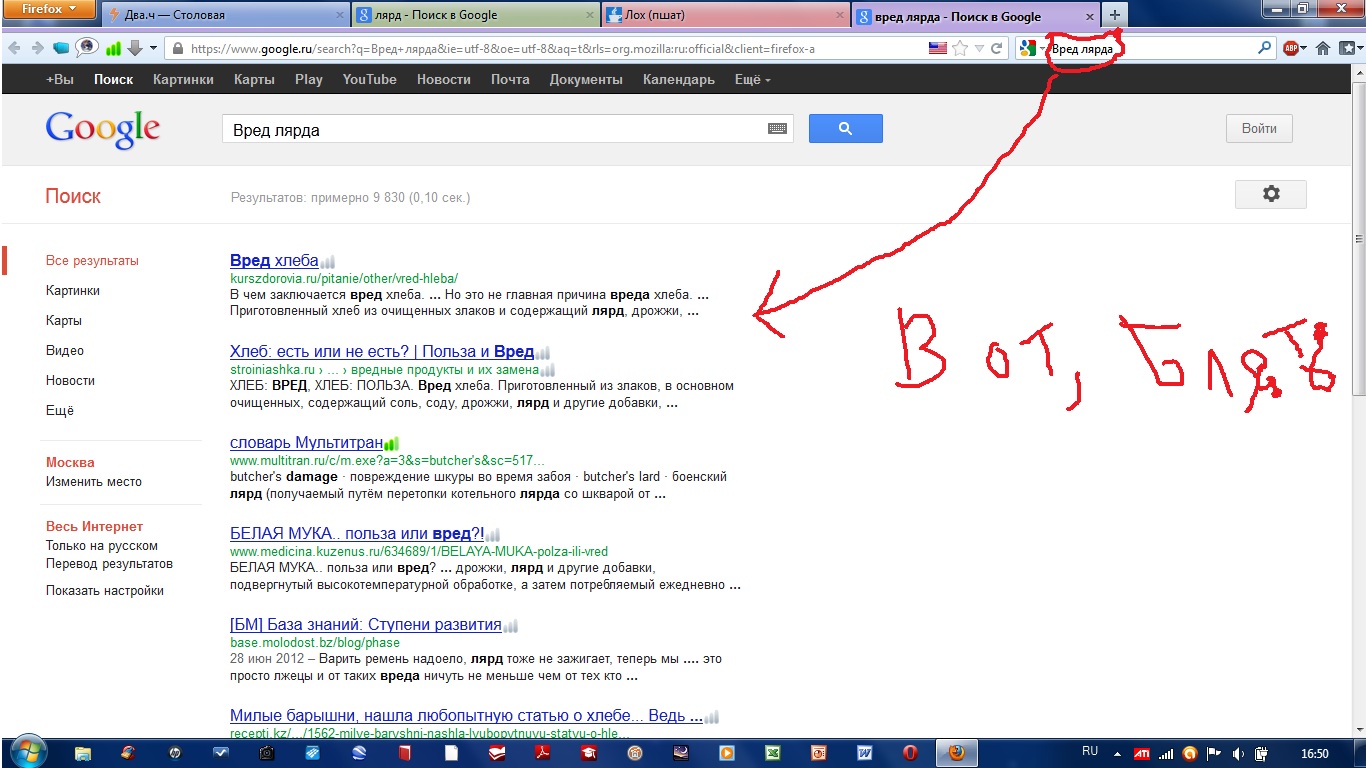Open the address bar history dropdown
The height and width of the screenshot is (768, 1366).
coord(979,48)
